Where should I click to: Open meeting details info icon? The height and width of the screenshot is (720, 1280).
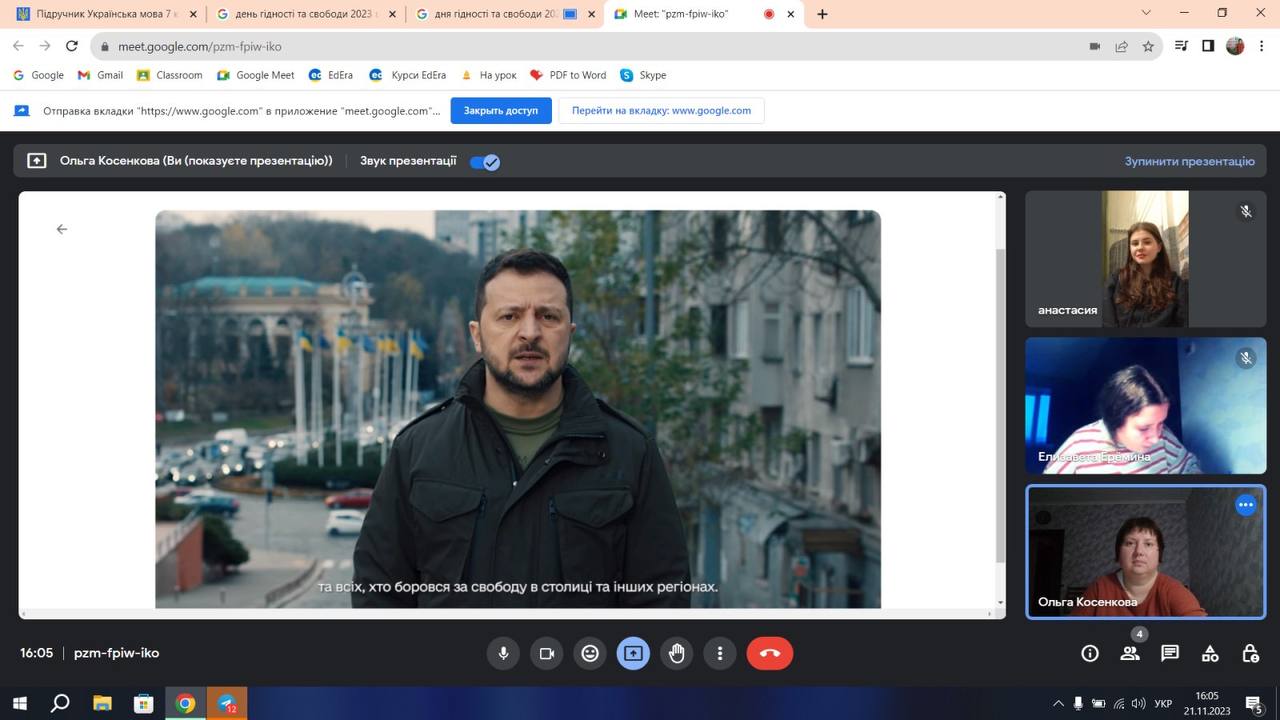point(1090,653)
